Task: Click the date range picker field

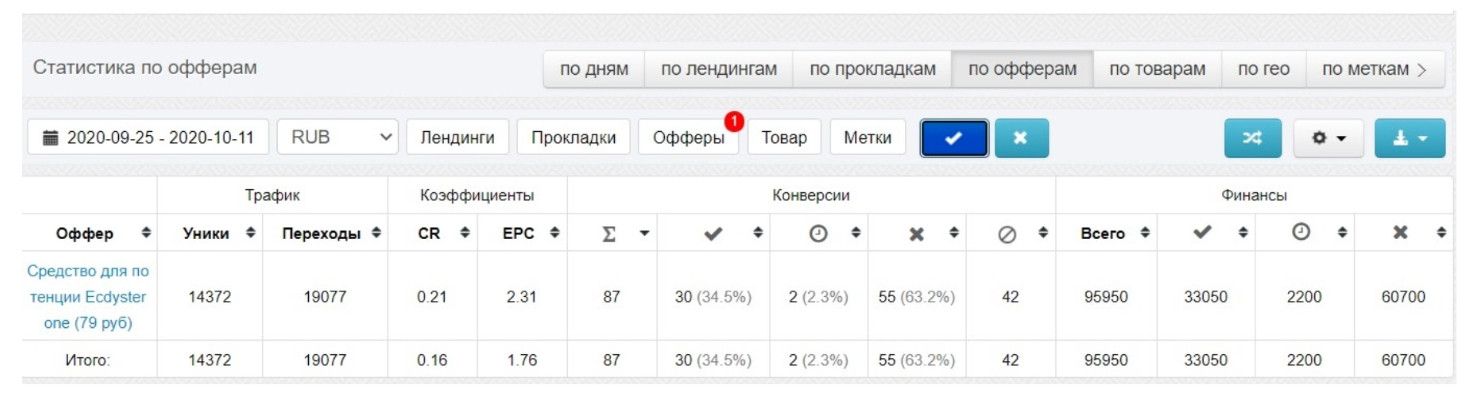Action: [x=148, y=138]
